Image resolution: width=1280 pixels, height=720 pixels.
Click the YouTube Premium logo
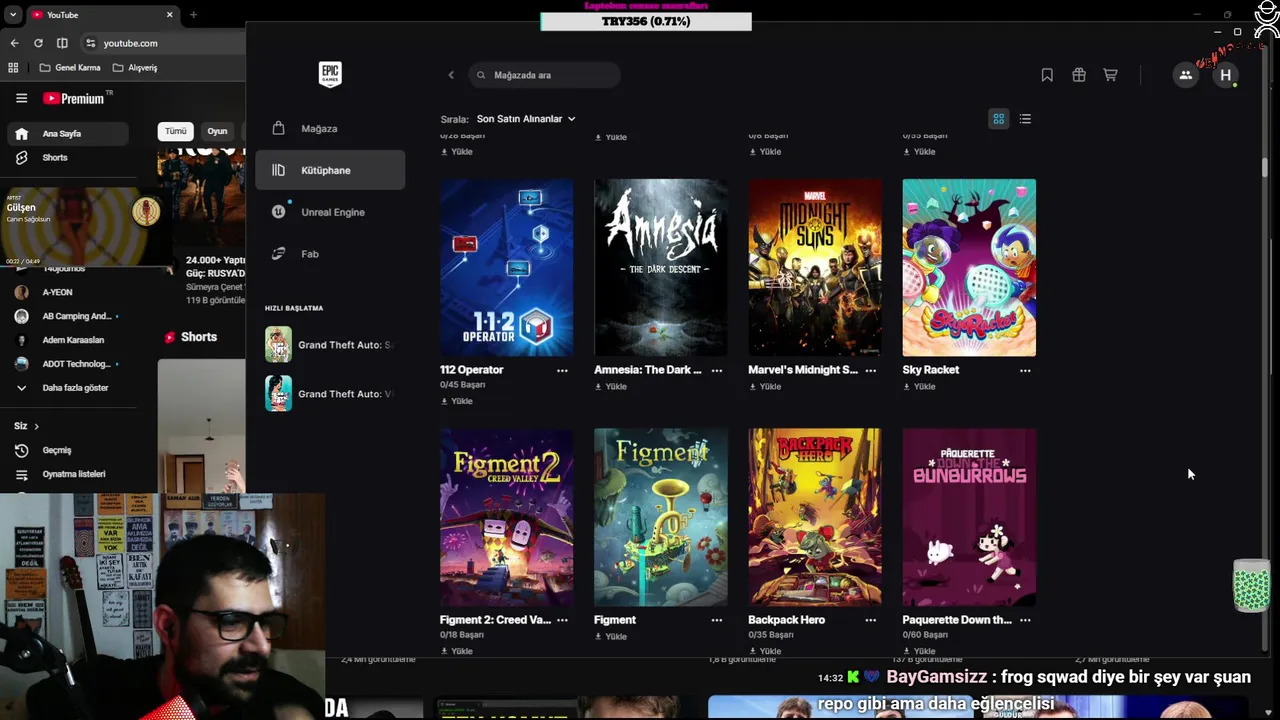coord(76,98)
